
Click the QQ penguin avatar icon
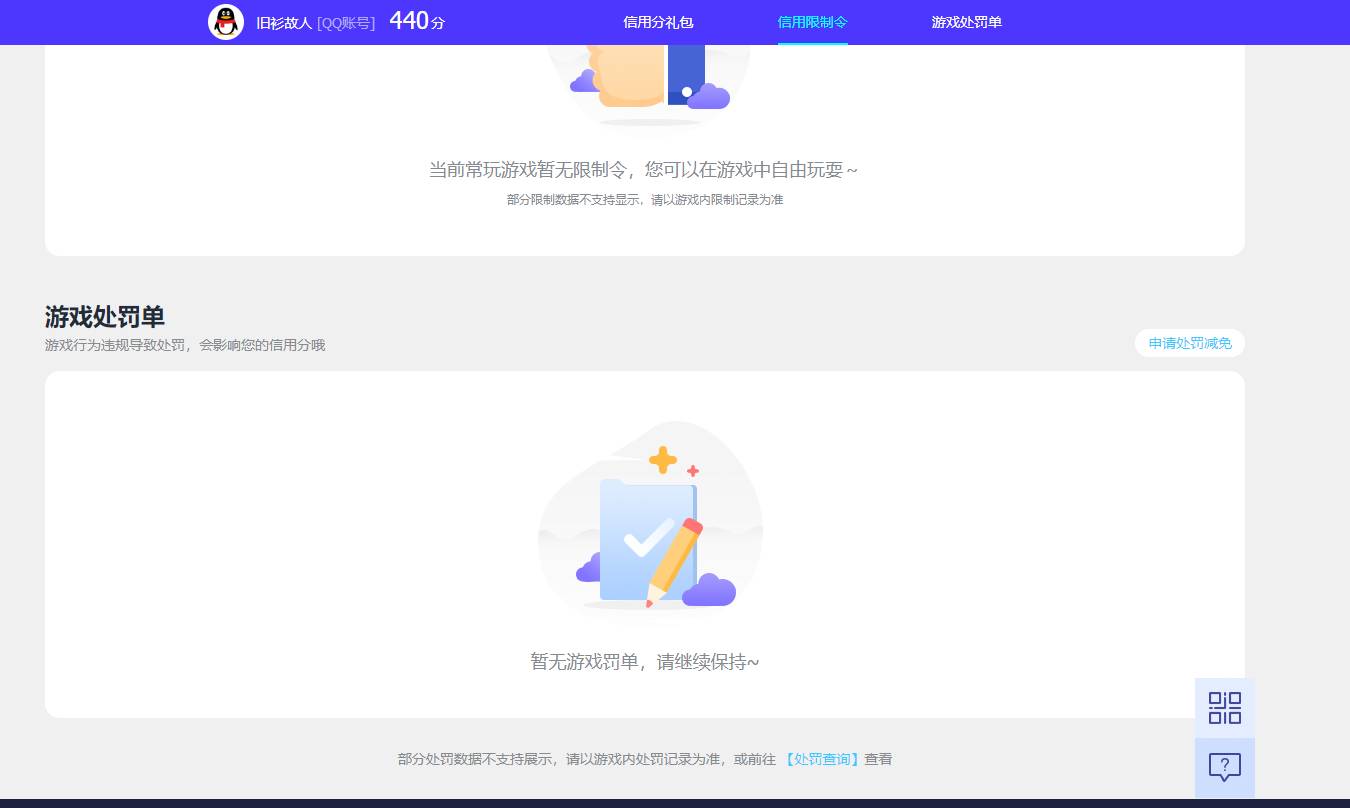click(226, 21)
